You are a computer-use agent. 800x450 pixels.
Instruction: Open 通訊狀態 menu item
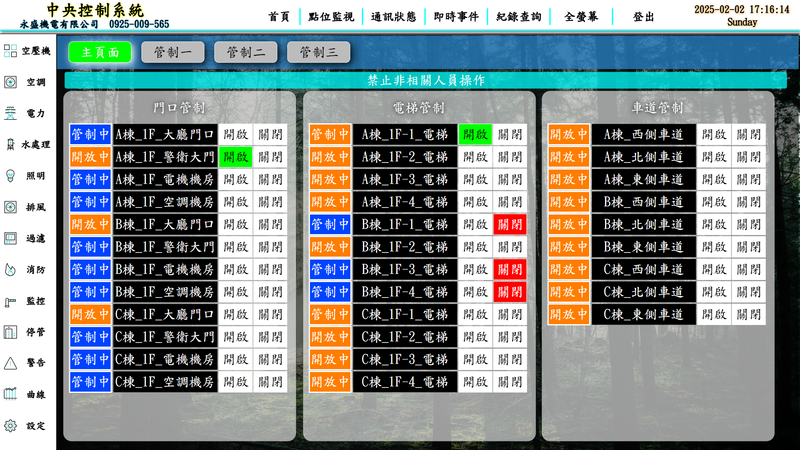pos(393,17)
